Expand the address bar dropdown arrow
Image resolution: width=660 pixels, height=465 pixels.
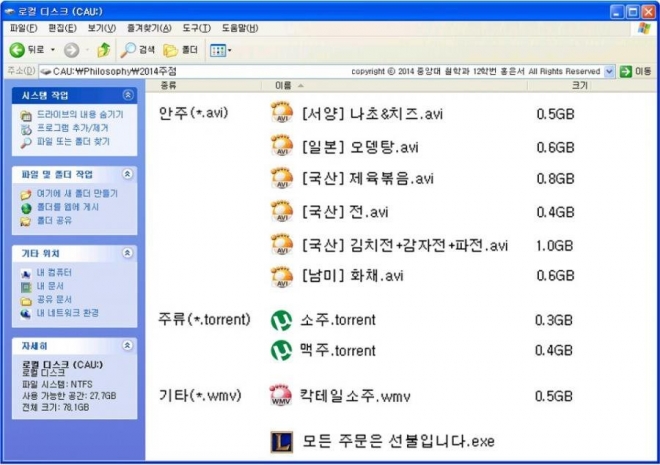[609, 71]
